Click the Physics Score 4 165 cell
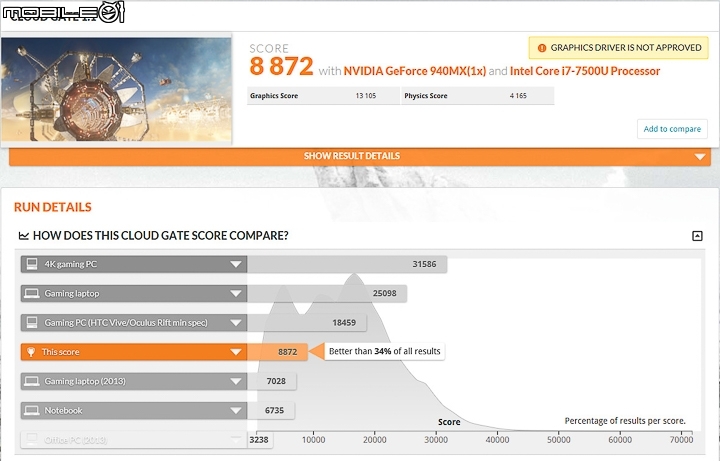Image resolution: width=720 pixels, height=461 pixels. [478, 96]
